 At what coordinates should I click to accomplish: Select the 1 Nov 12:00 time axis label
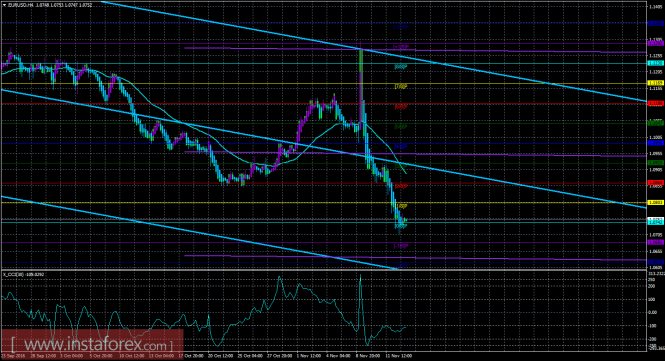(x=308, y=356)
